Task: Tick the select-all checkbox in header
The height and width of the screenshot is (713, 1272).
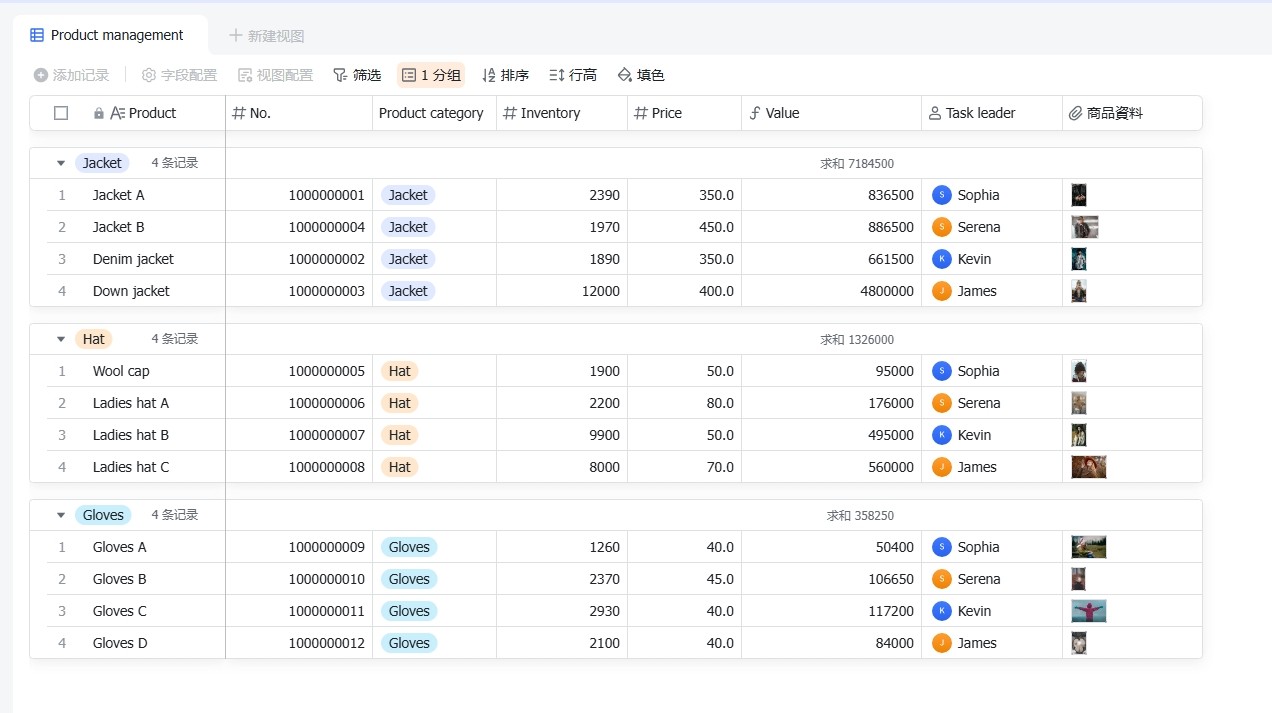Action: [61, 113]
